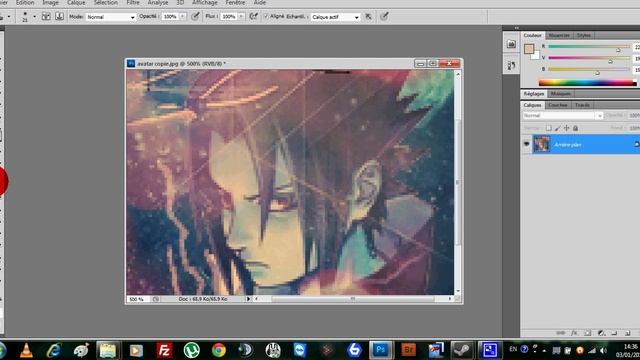
Task: Create new adjustment layer icon
Action: [601, 333]
